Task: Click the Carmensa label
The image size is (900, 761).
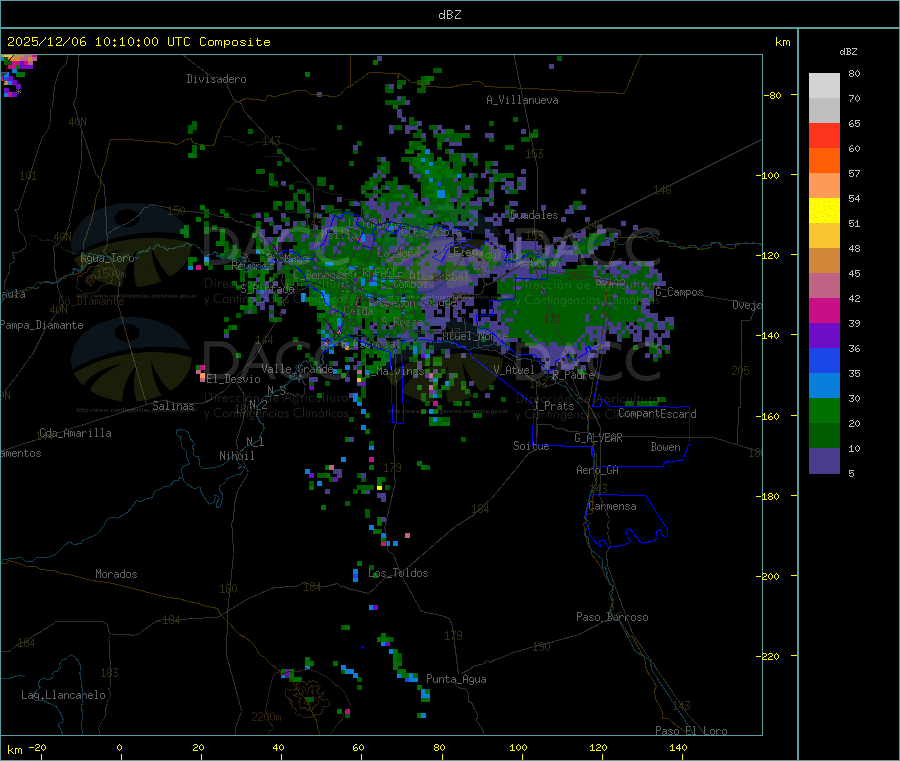Action: pos(612,506)
